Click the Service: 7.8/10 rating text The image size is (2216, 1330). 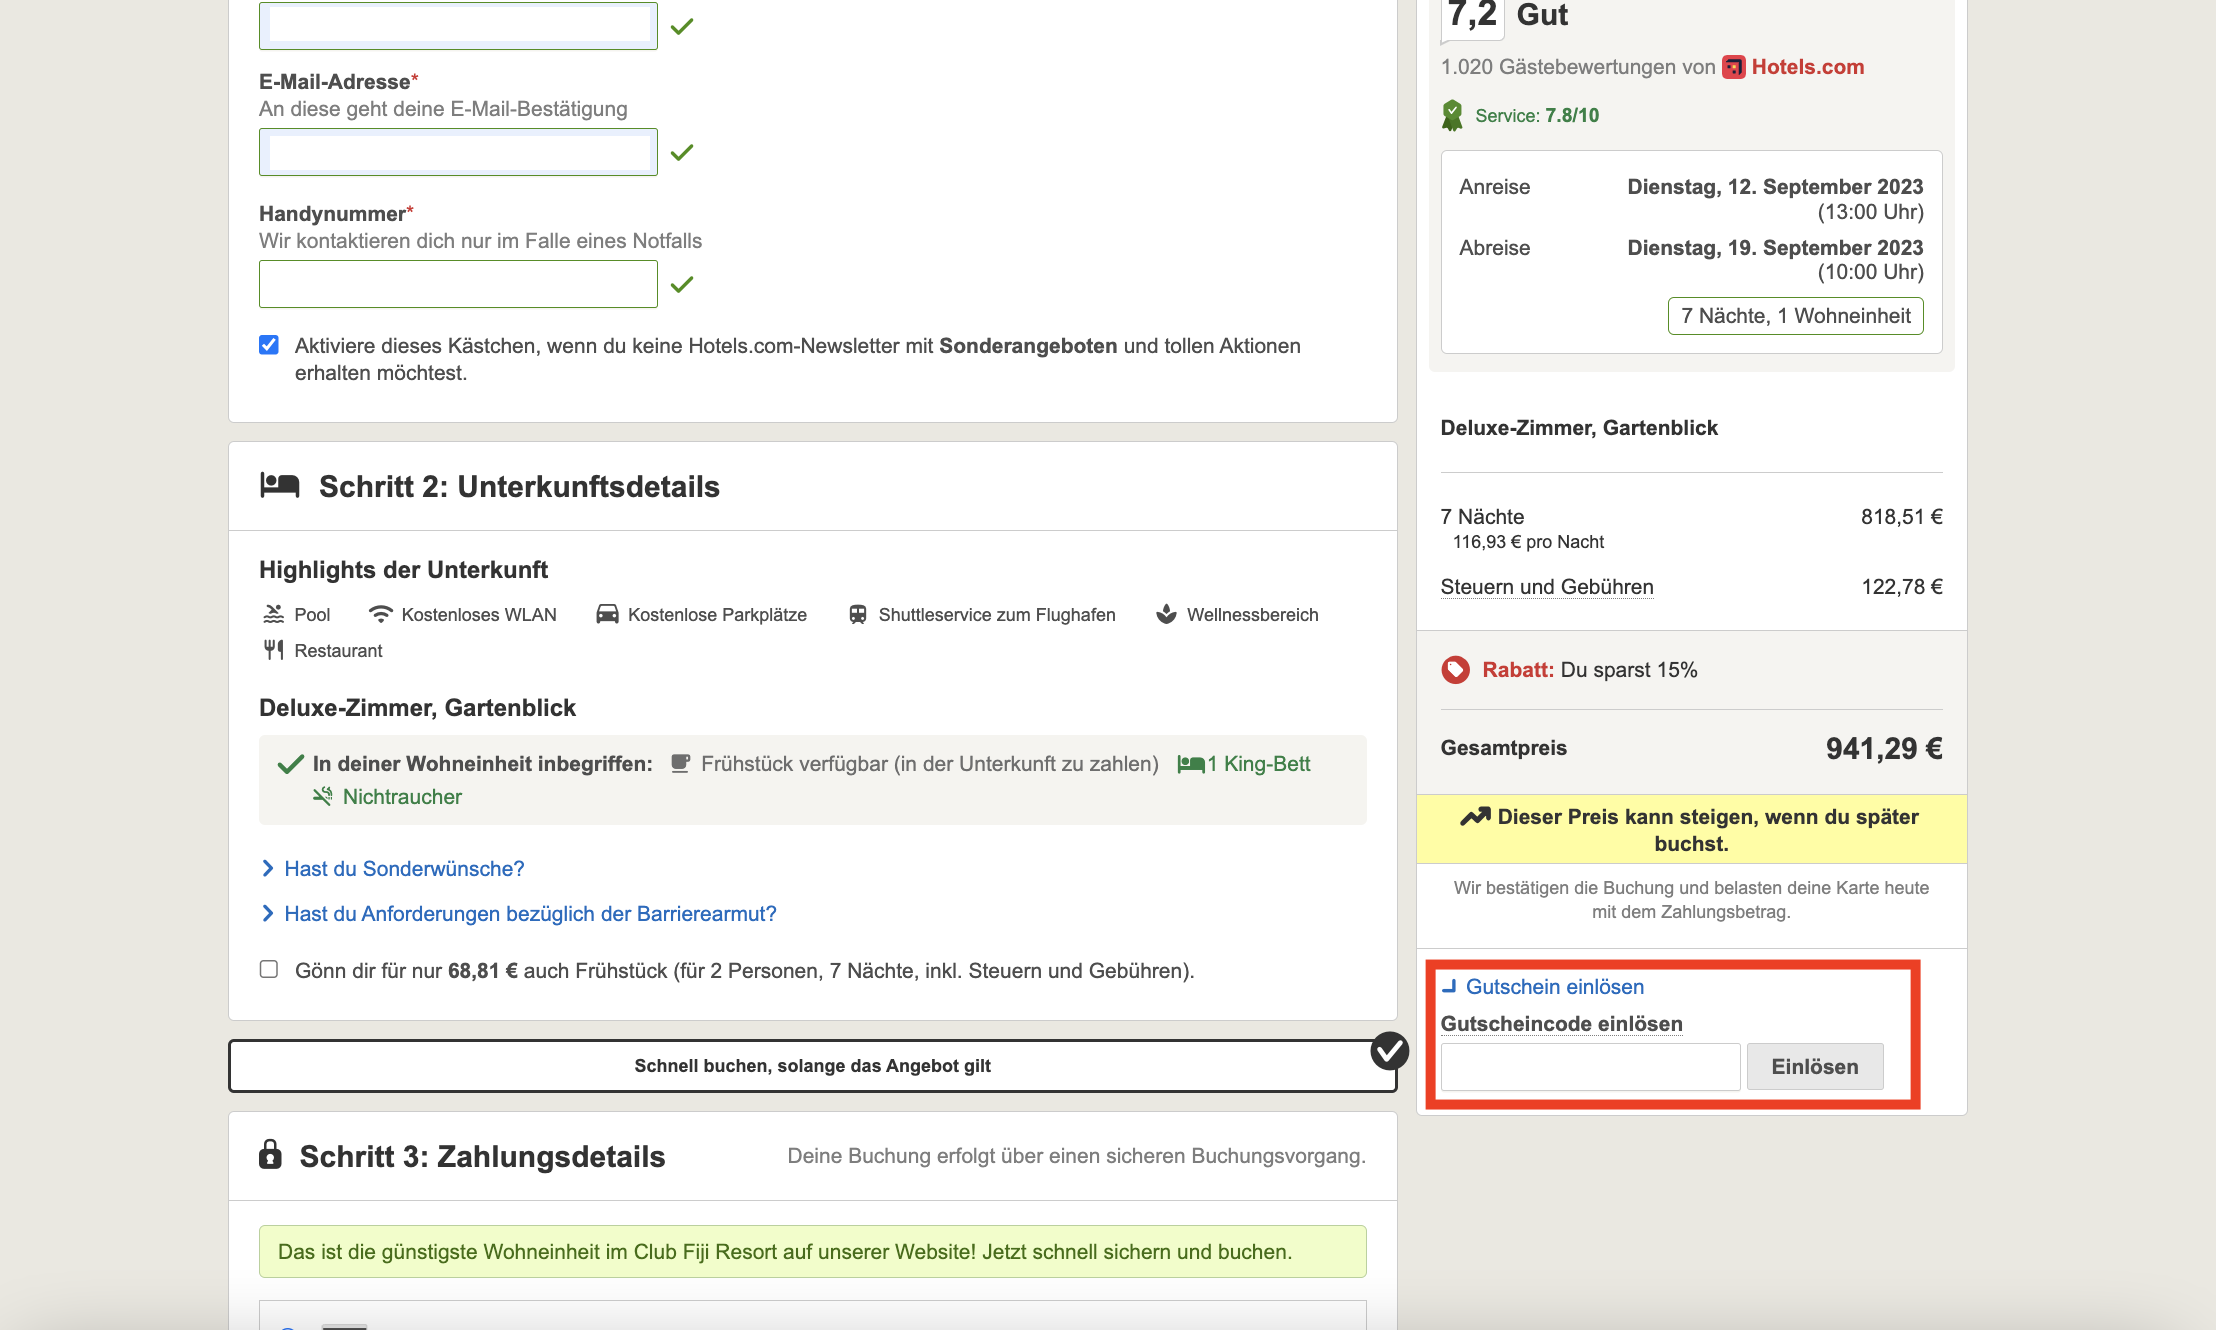coord(1537,116)
